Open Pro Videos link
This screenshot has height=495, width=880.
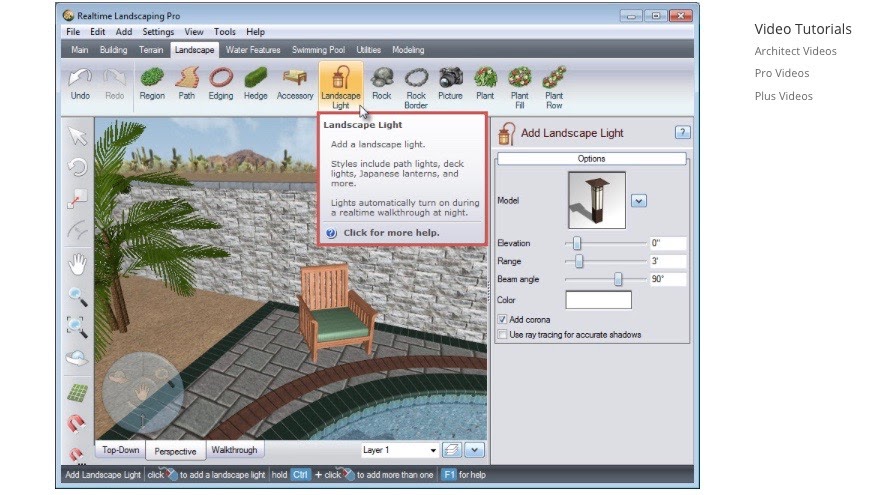(782, 73)
